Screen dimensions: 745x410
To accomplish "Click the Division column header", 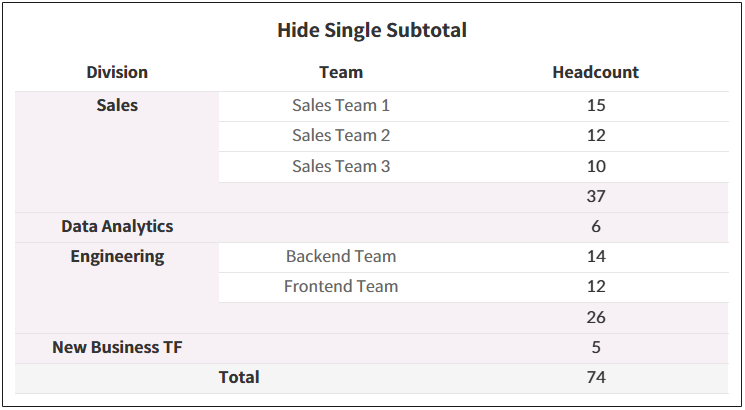I will (x=117, y=72).
